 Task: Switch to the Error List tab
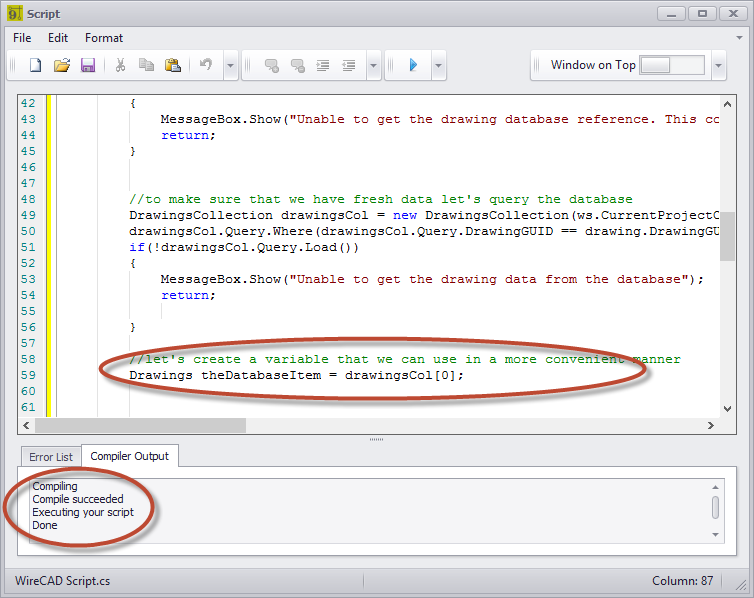coord(51,457)
